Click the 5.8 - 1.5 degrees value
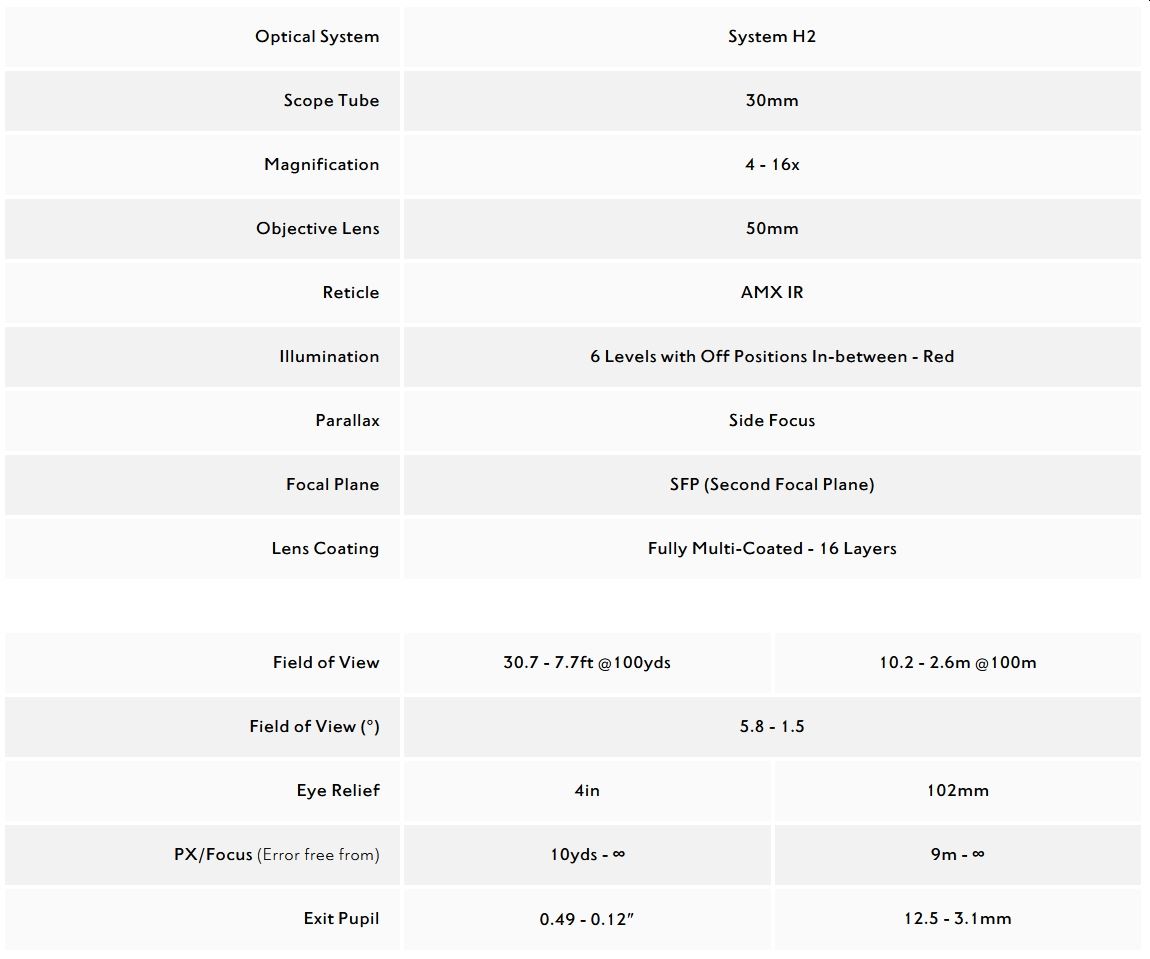 pyautogui.click(x=772, y=727)
